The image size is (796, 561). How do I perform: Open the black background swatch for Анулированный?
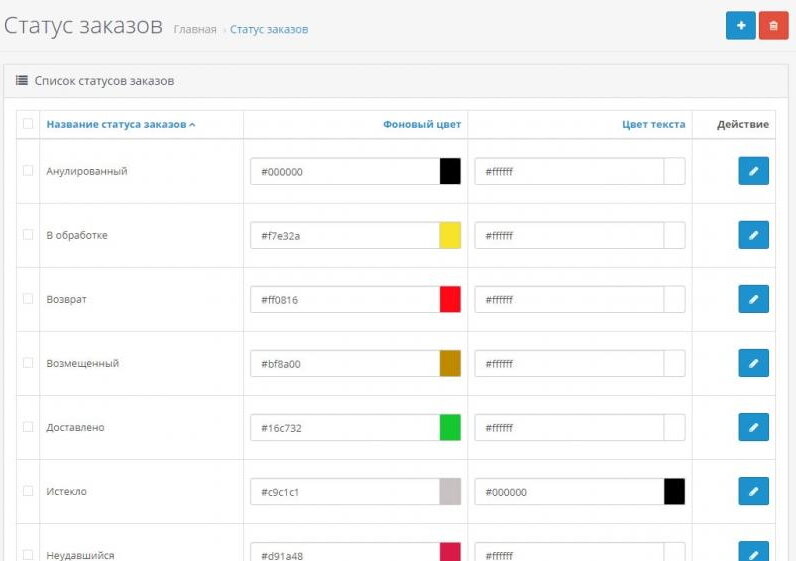[x=450, y=171]
